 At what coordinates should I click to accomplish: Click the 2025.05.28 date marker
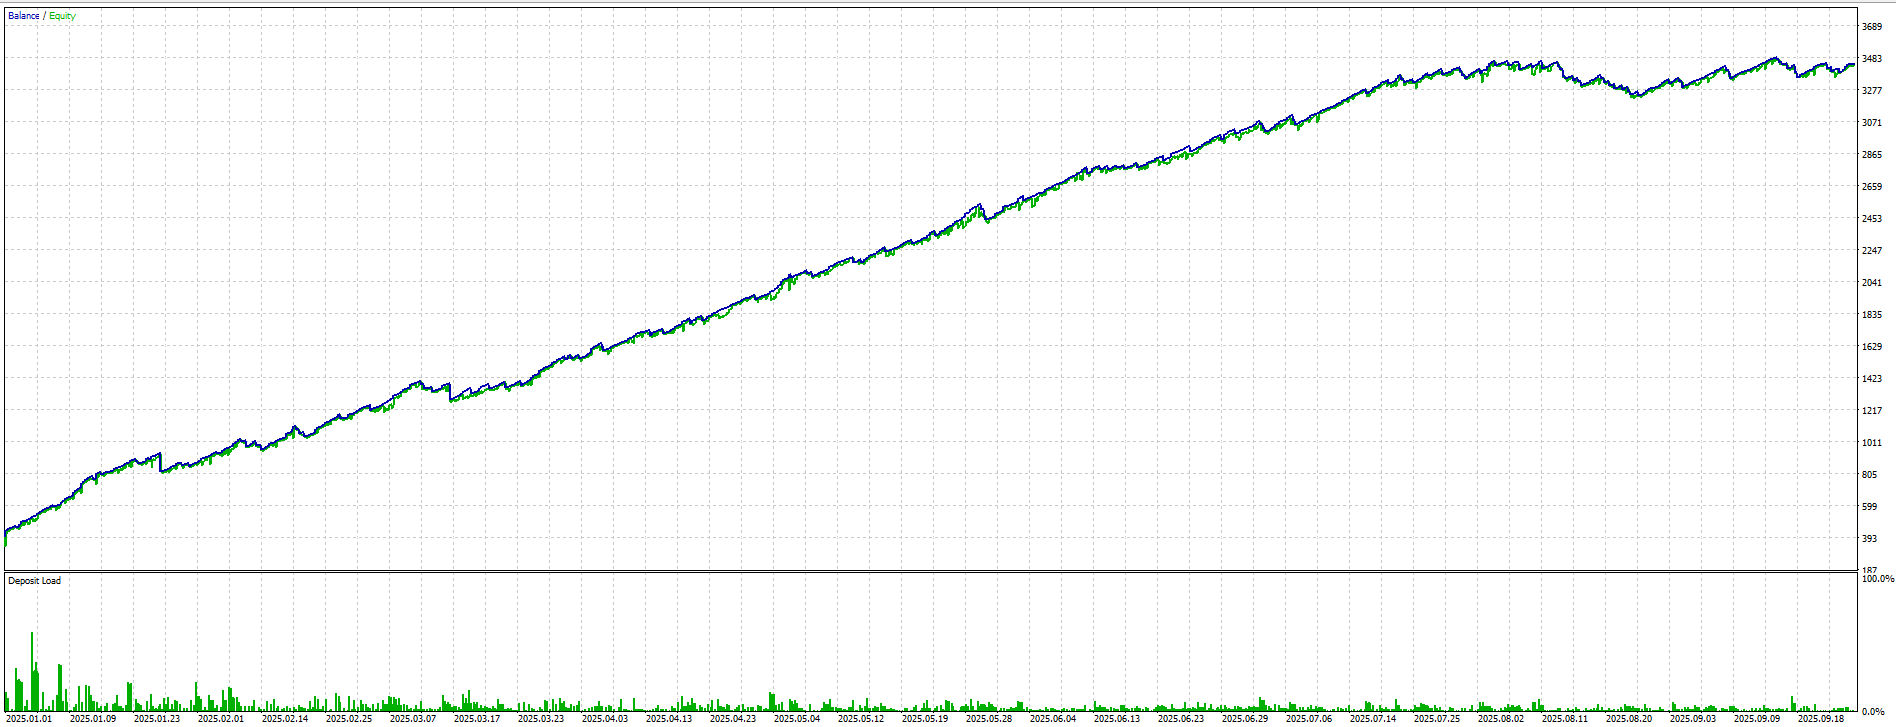[x=989, y=718]
